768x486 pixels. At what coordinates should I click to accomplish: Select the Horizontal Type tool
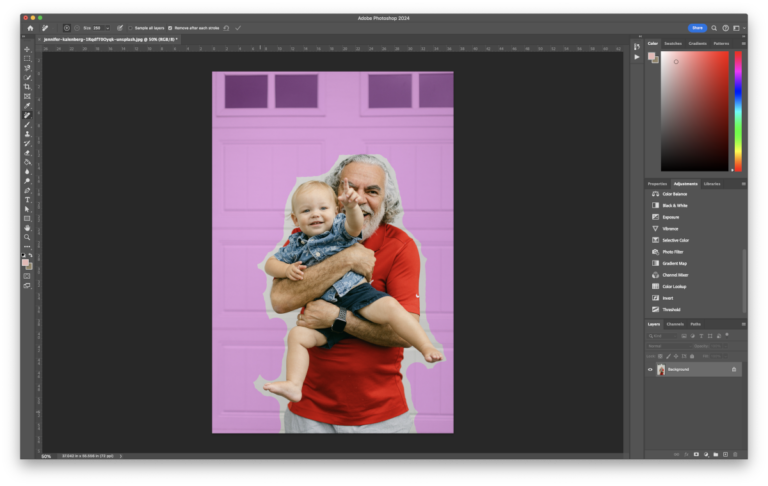tap(27, 200)
